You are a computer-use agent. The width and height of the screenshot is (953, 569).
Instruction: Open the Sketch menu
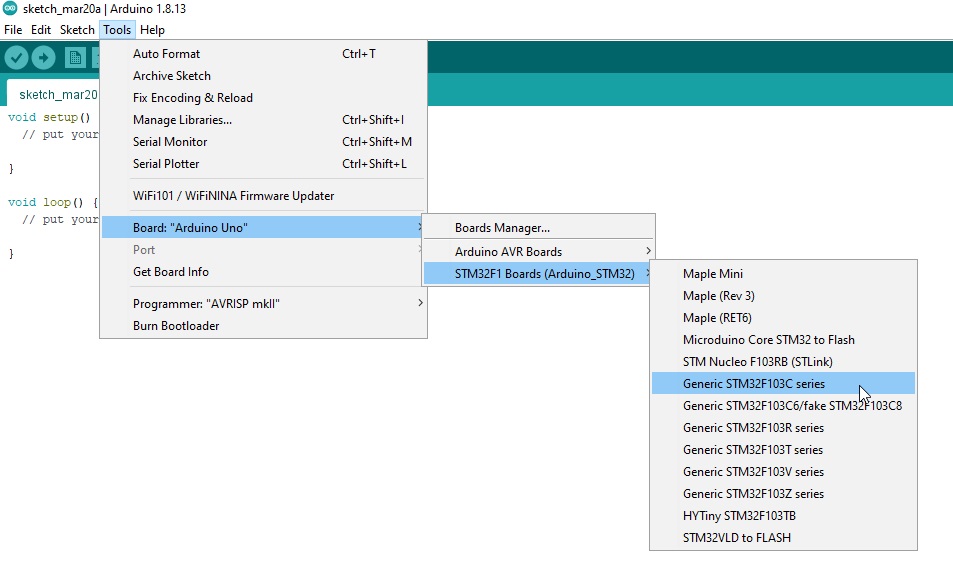[77, 30]
